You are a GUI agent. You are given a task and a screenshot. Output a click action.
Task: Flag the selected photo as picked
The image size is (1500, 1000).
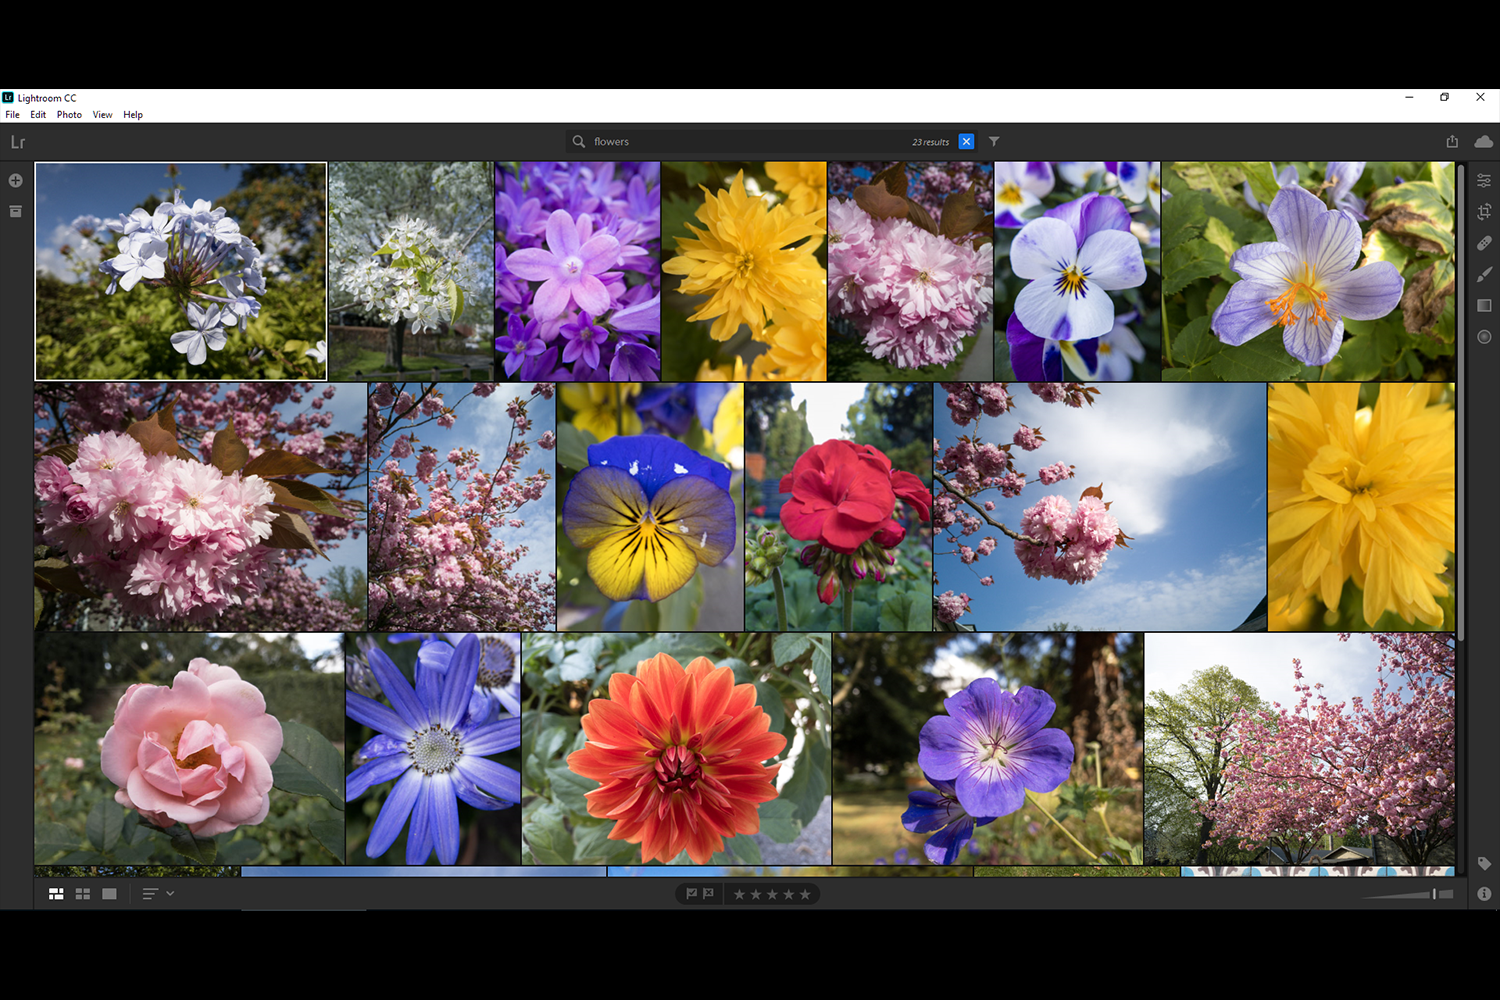(691, 893)
